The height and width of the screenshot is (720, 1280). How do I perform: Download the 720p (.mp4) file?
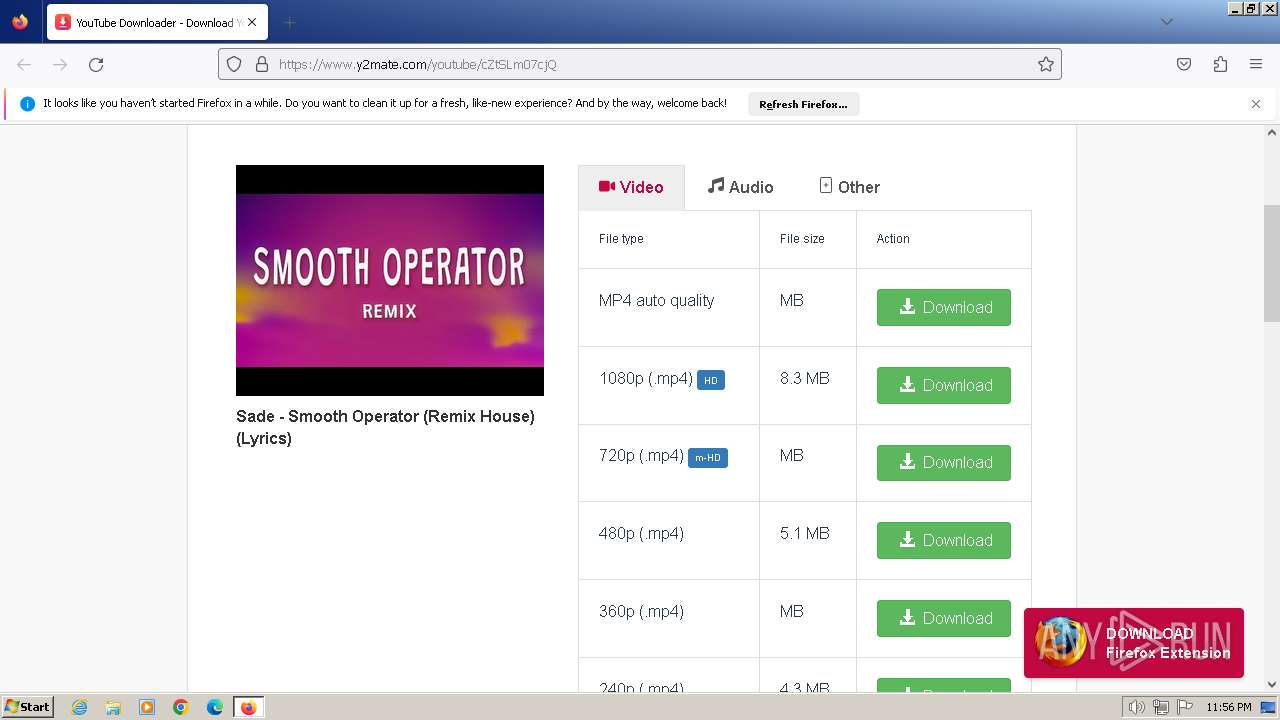pyautogui.click(x=943, y=462)
